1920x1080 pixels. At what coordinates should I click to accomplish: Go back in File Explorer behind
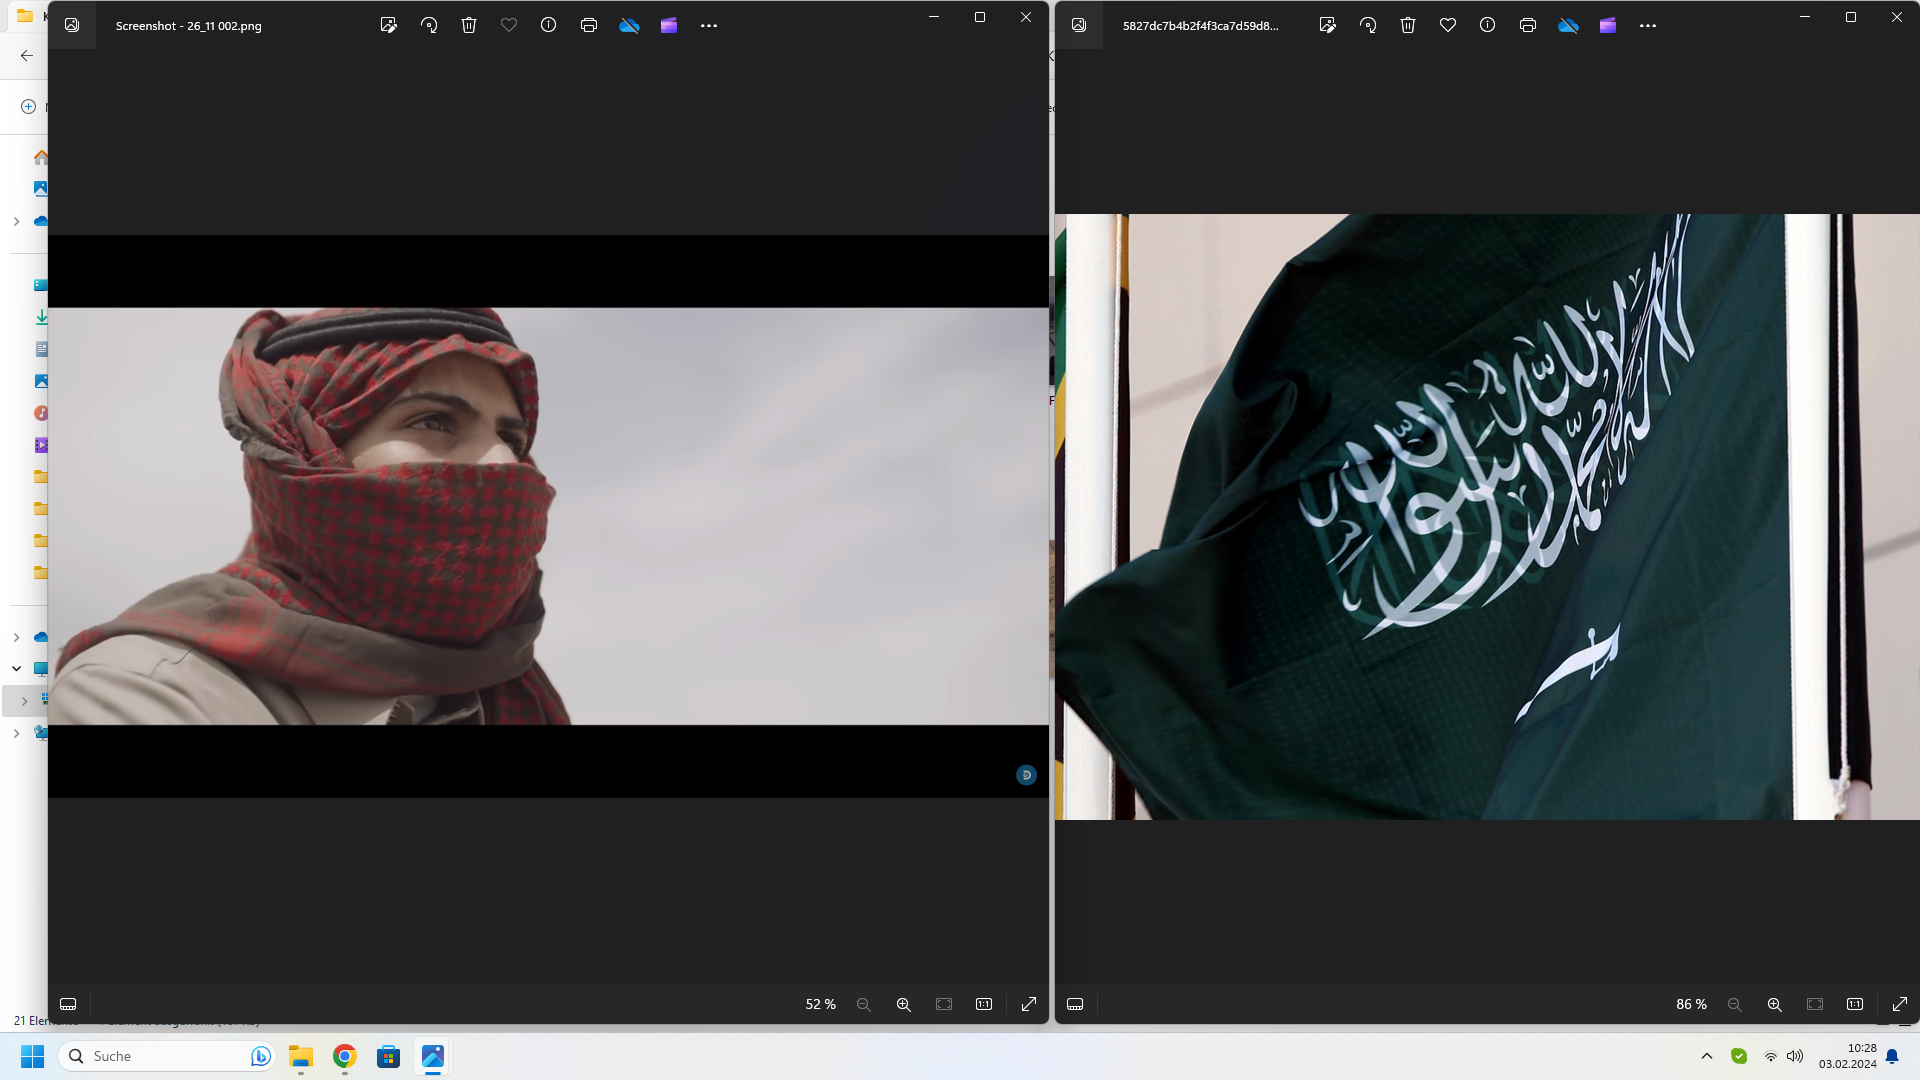pyautogui.click(x=27, y=56)
